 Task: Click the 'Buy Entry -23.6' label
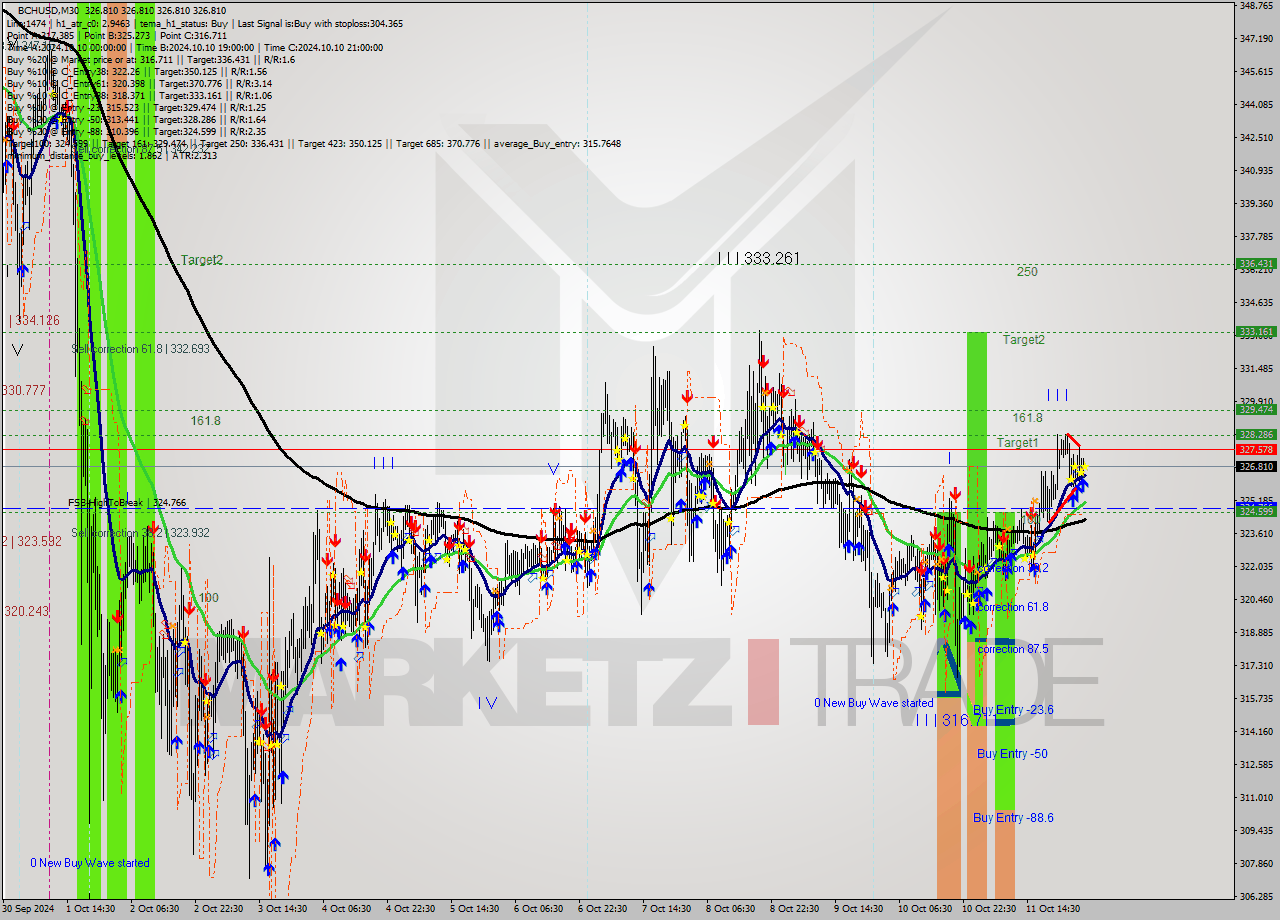coord(1013,710)
